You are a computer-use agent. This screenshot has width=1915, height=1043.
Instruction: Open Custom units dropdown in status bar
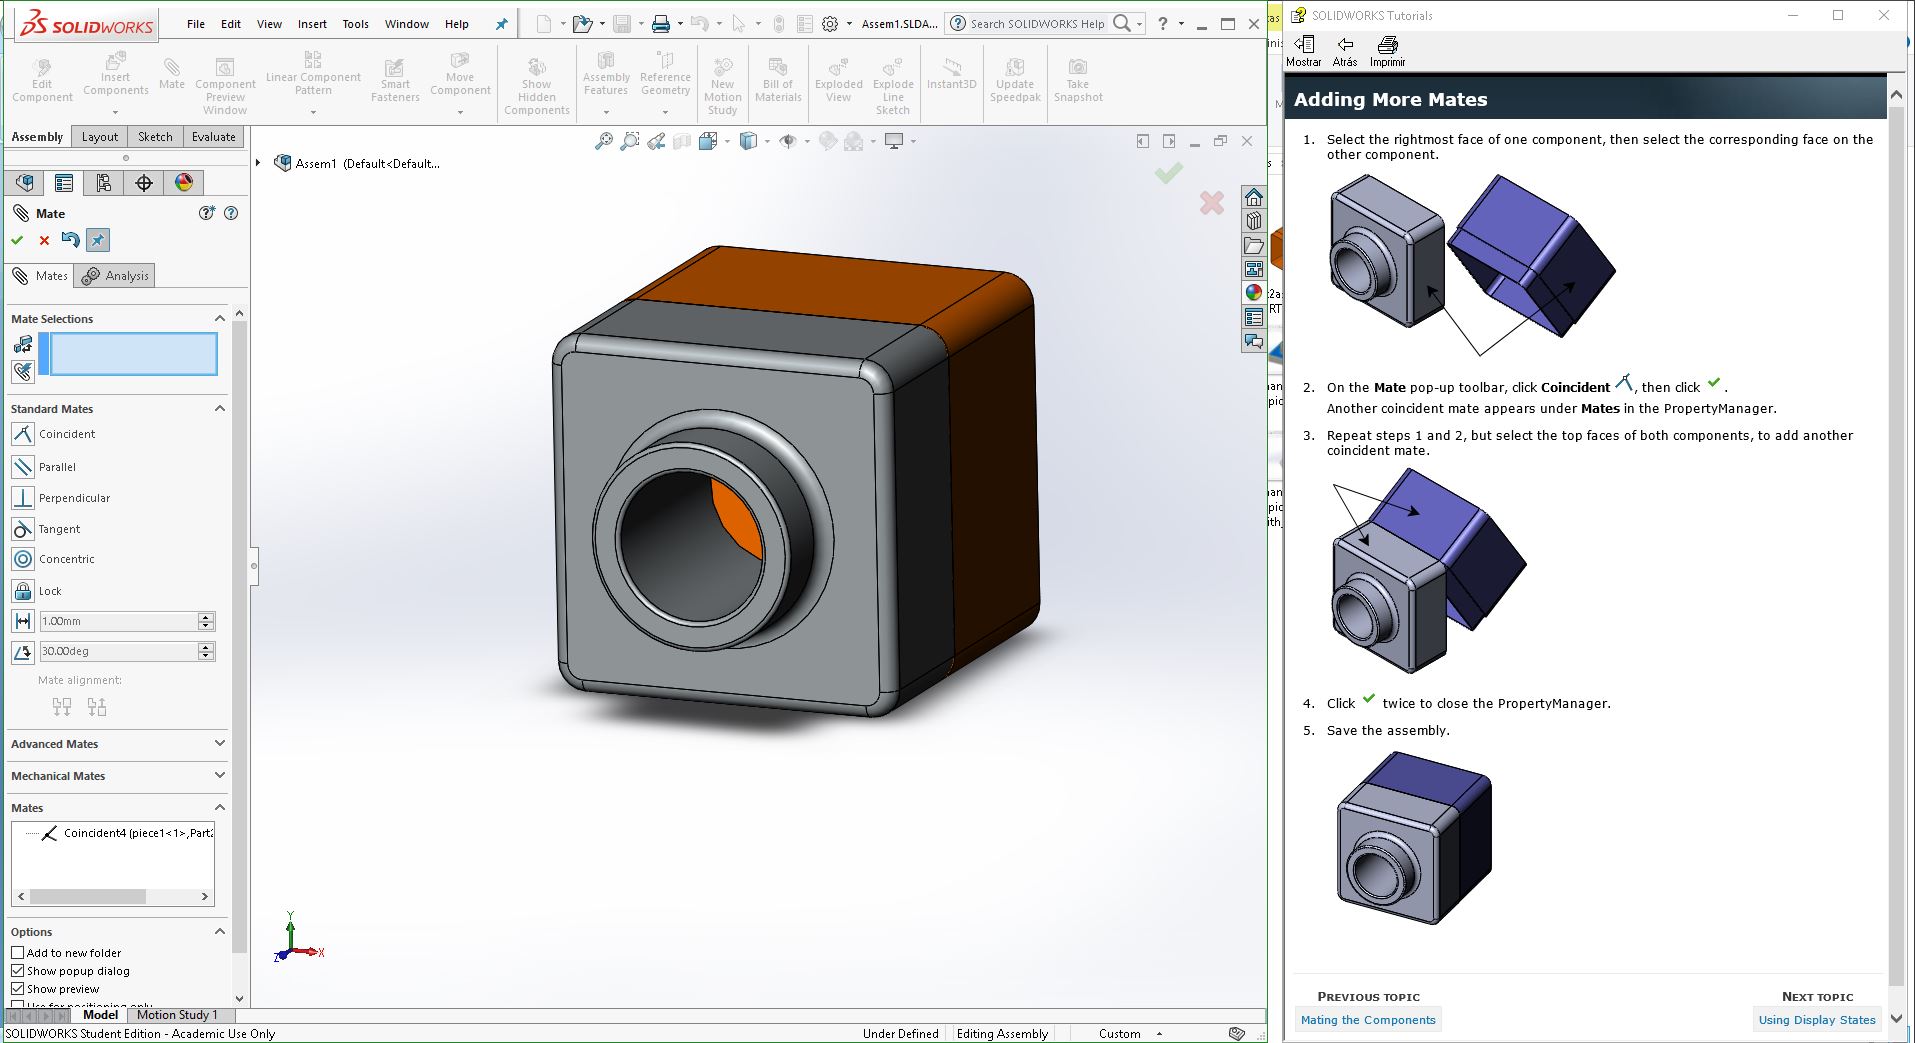pyautogui.click(x=1160, y=1034)
